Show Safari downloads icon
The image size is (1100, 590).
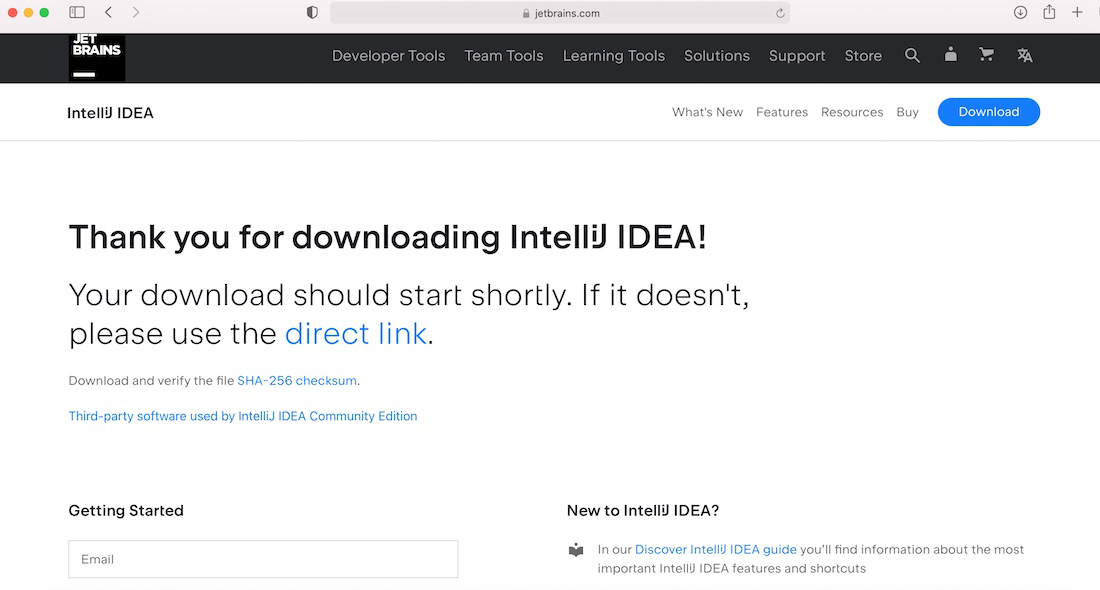[x=1021, y=13]
